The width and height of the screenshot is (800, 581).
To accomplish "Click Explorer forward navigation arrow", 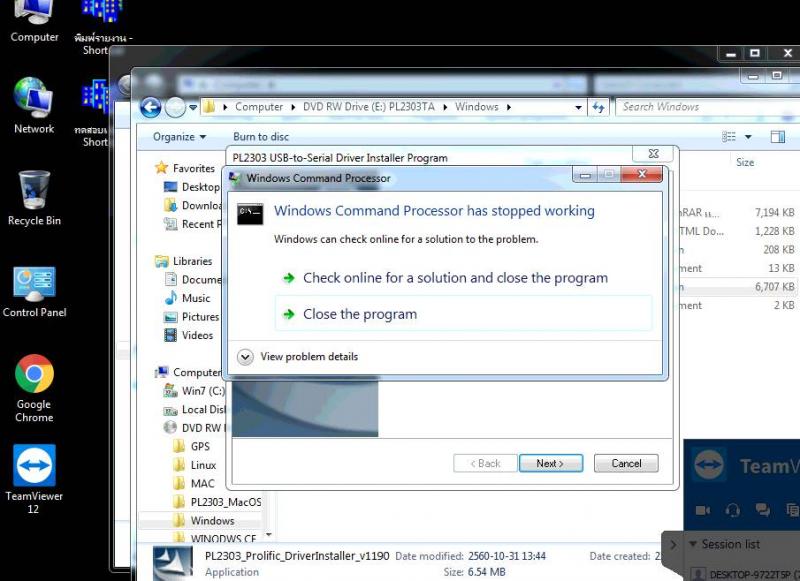I will [175, 107].
